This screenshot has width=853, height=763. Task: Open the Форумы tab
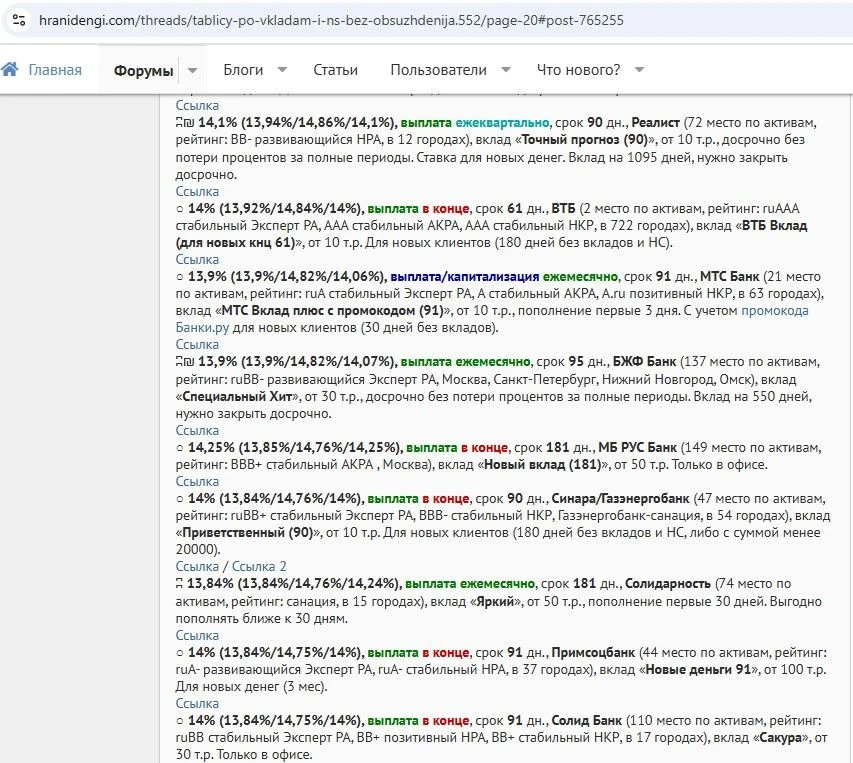tap(143, 71)
